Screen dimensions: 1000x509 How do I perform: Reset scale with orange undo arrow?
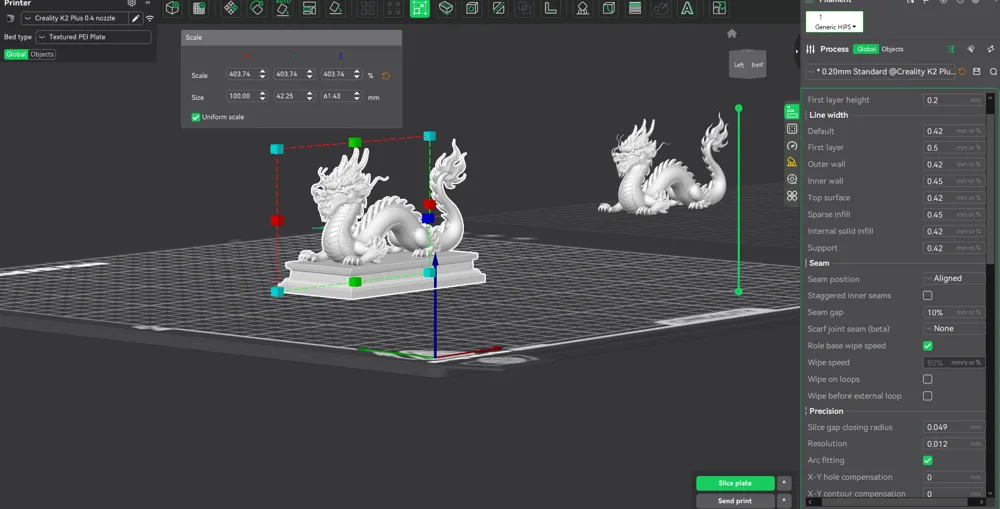click(386, 76)
